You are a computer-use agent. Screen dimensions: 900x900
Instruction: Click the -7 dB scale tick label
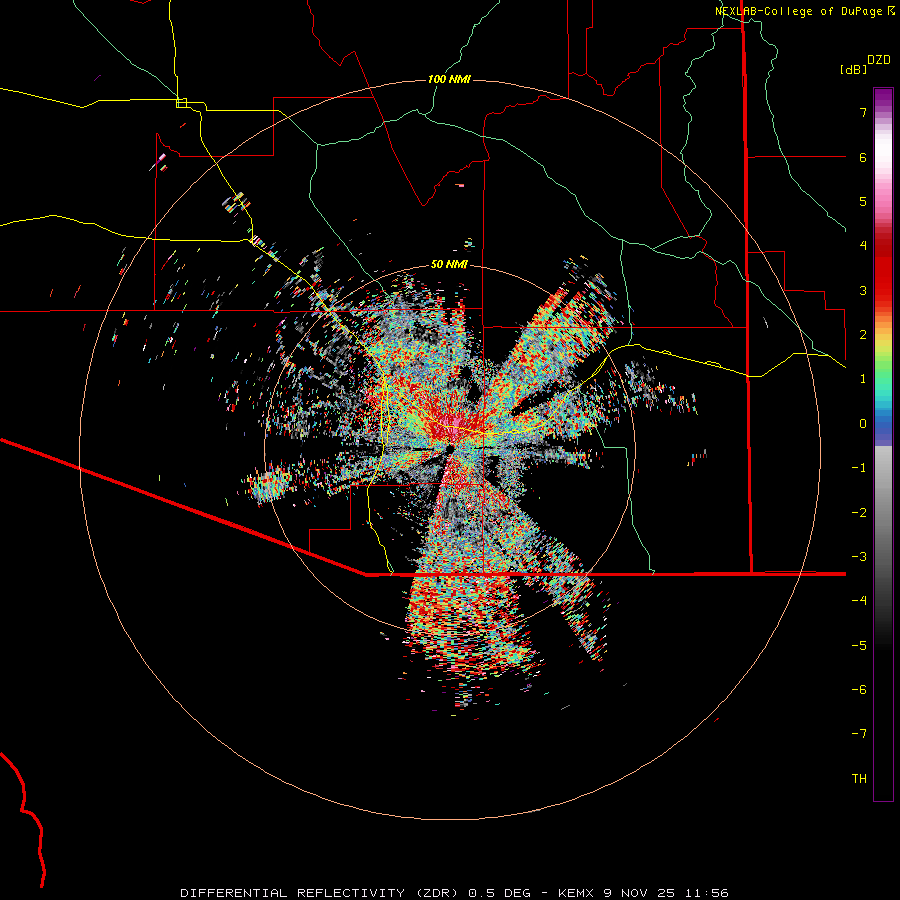coord(859,734)
